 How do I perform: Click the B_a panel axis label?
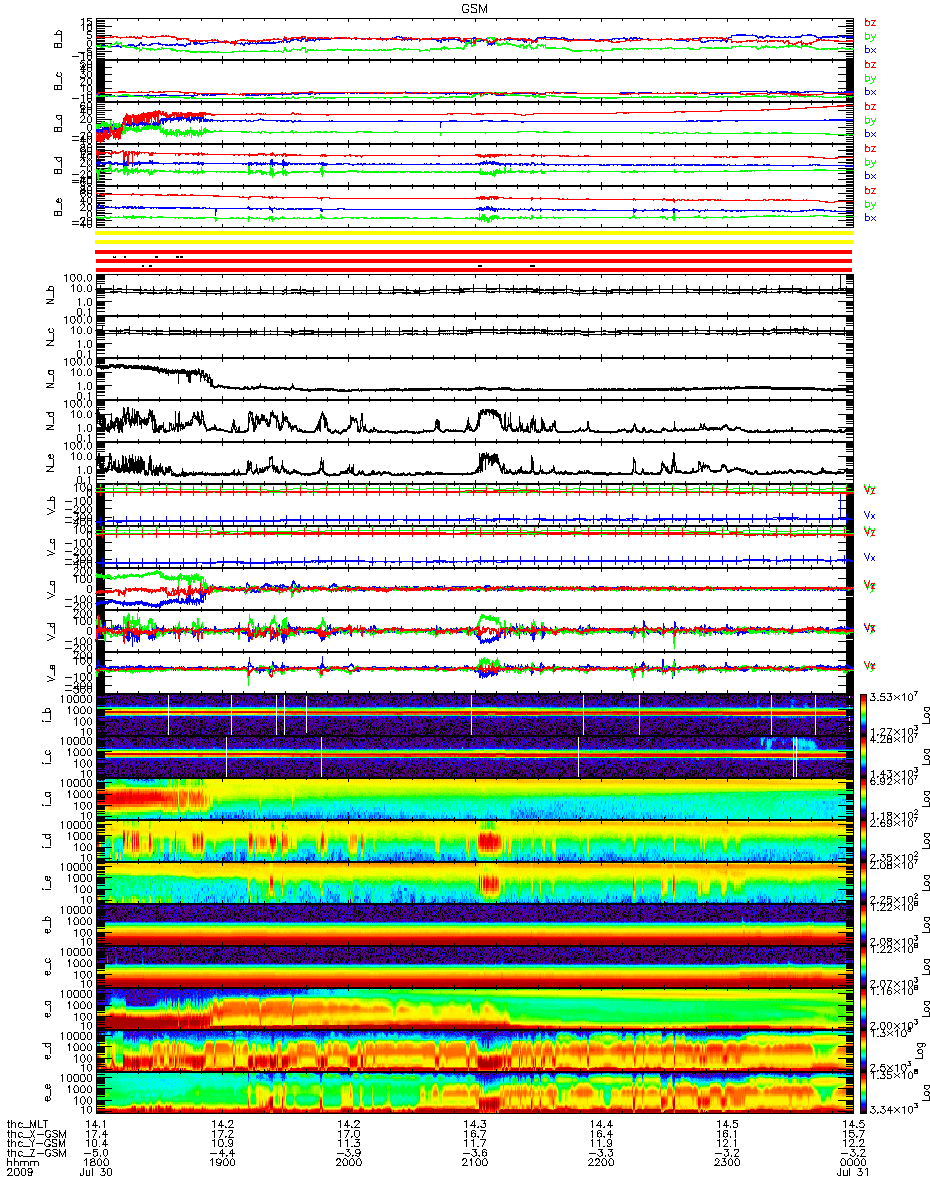[59, 123]
